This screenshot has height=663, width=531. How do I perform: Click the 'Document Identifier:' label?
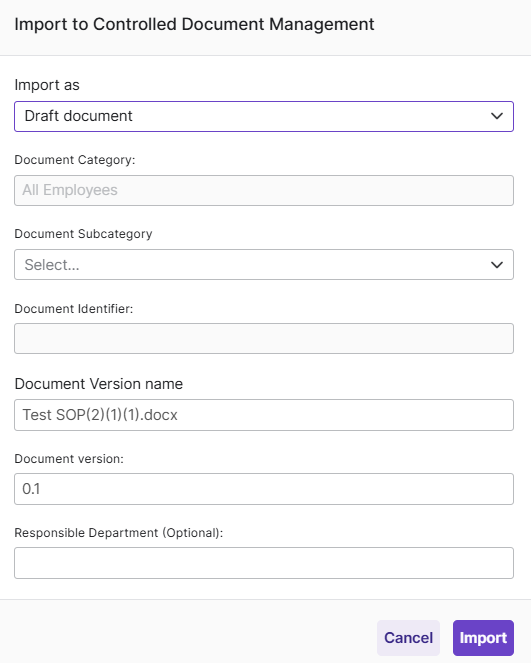tap(74, 309)
